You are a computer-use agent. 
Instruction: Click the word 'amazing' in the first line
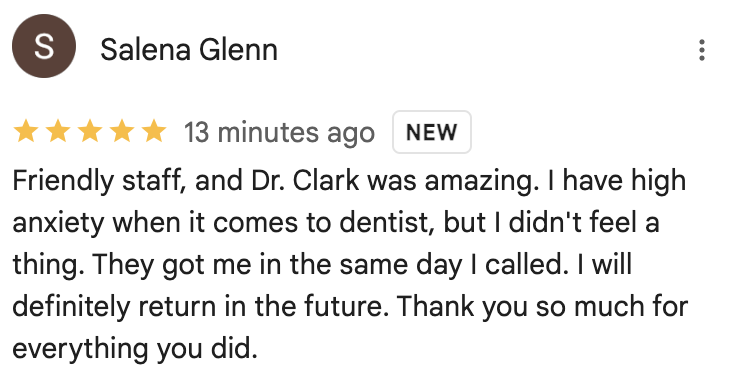(x=481, y=182)
